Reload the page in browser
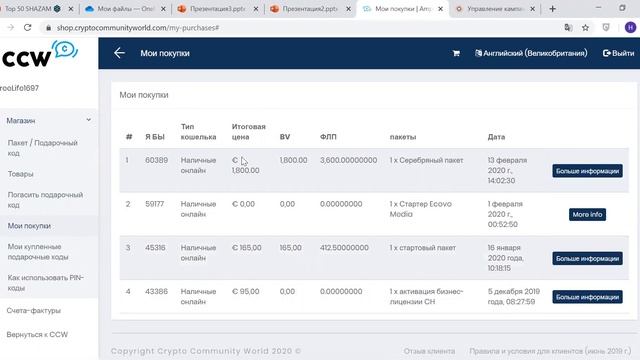This screenshot has width=640, height=360. (x=27, y=27)
